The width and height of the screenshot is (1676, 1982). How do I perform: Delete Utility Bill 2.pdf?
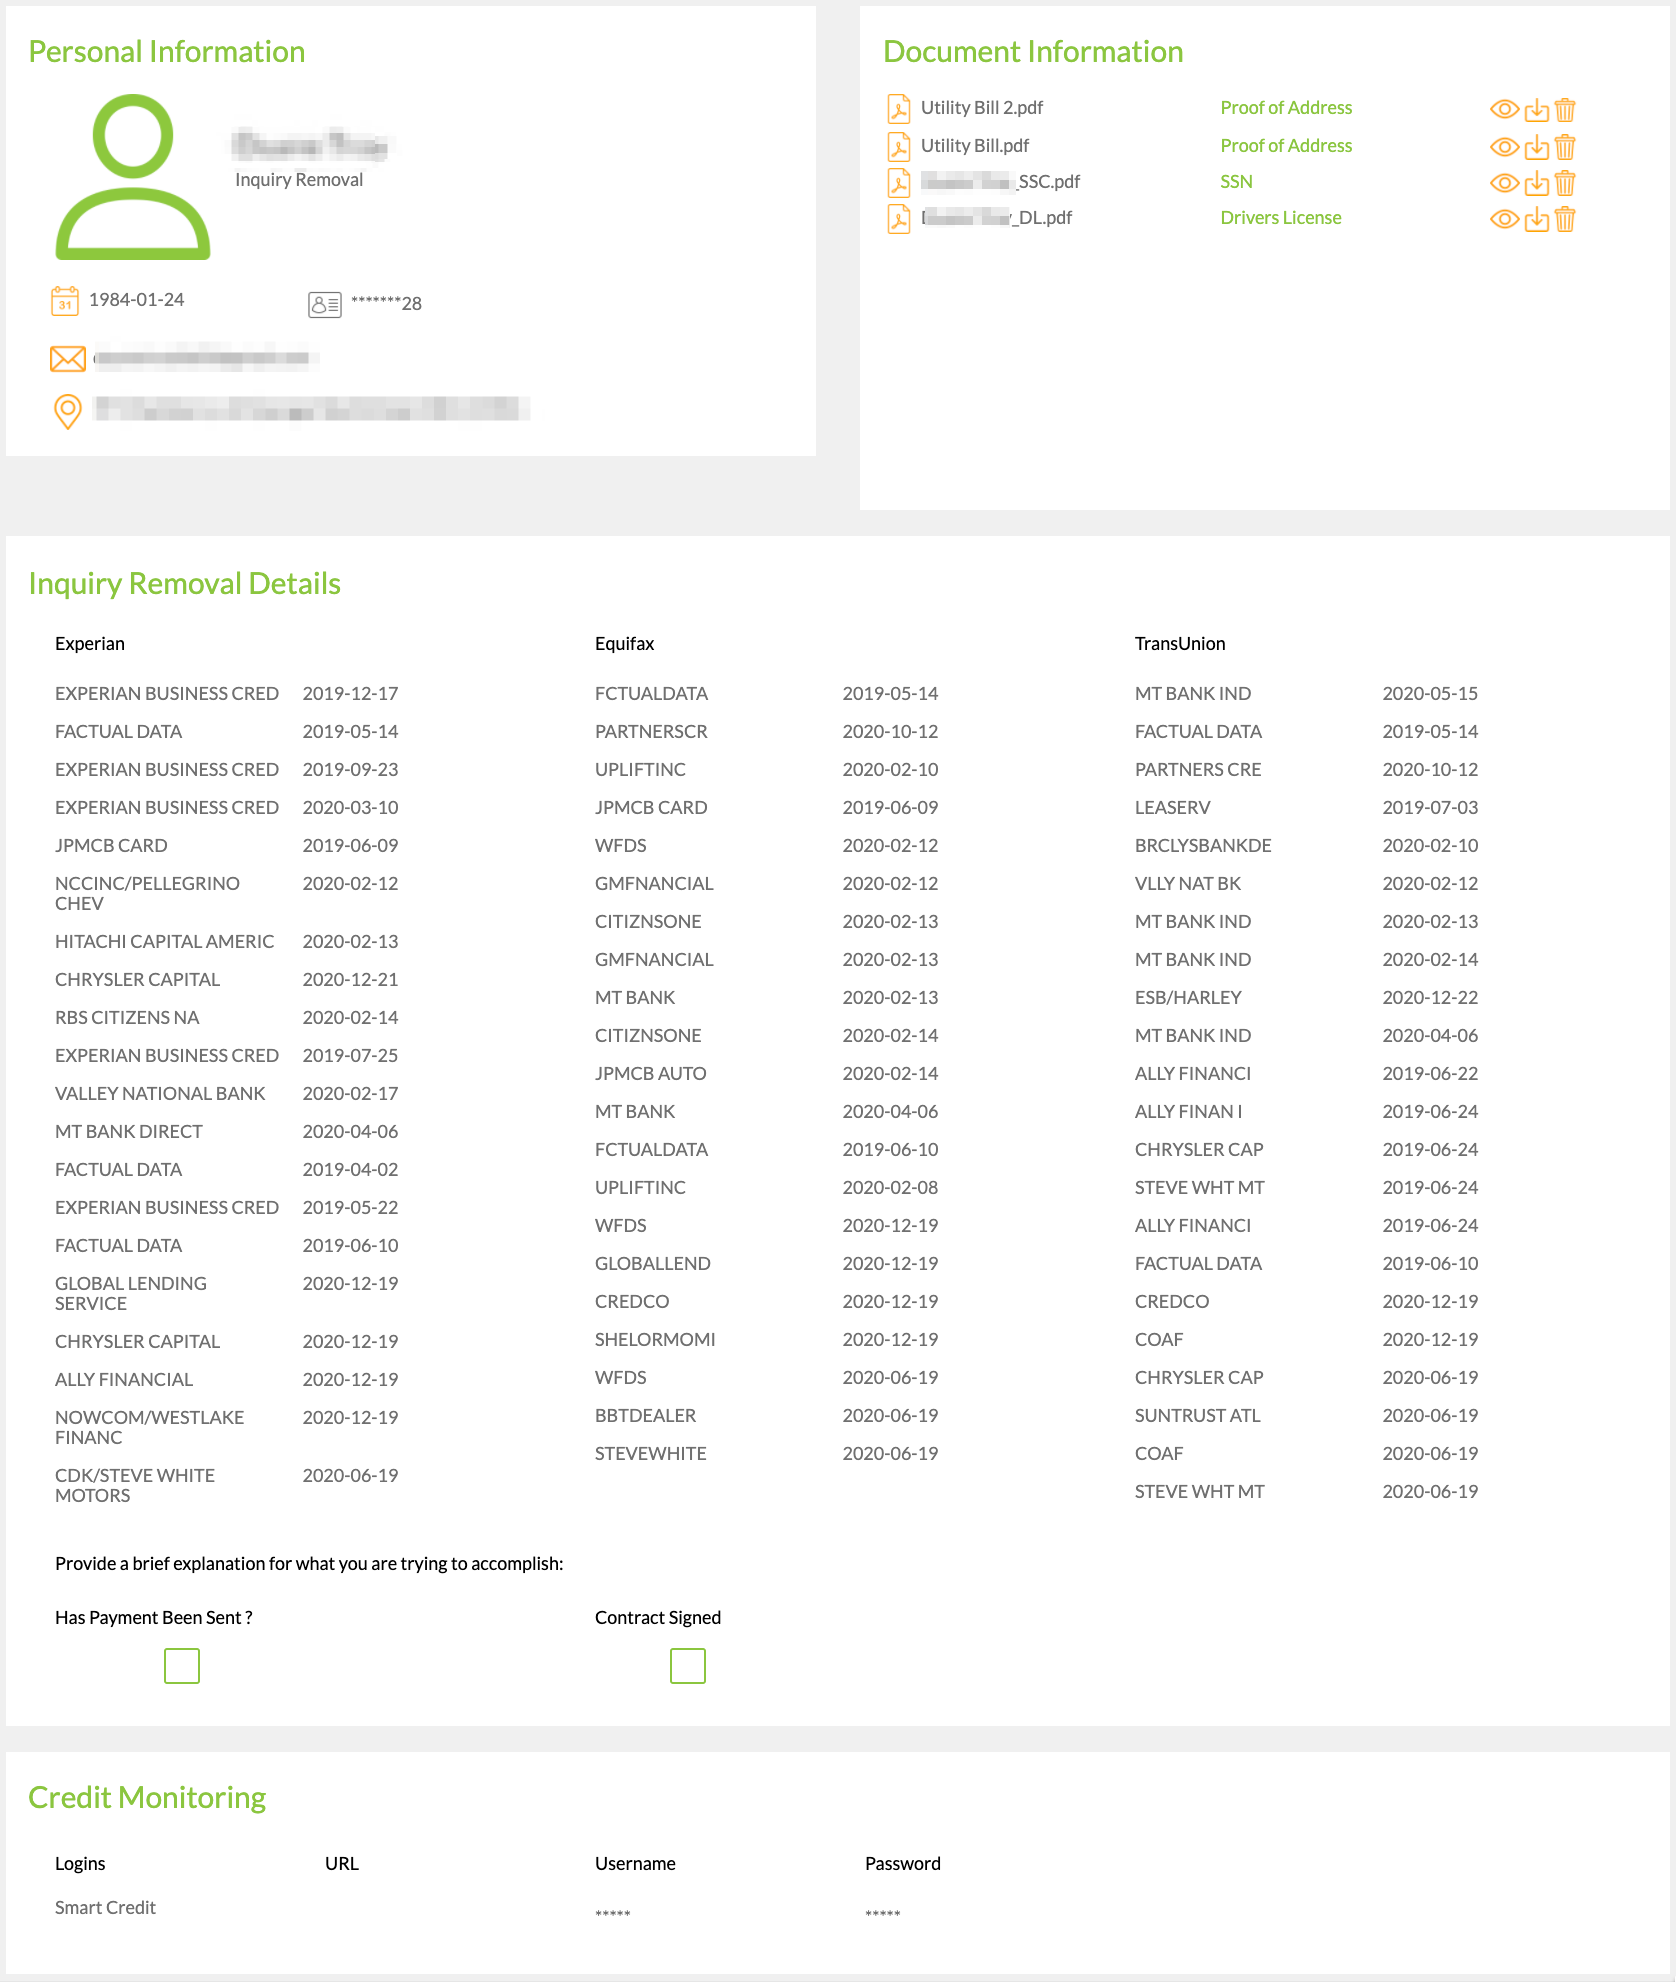(x=1566, y=109)
